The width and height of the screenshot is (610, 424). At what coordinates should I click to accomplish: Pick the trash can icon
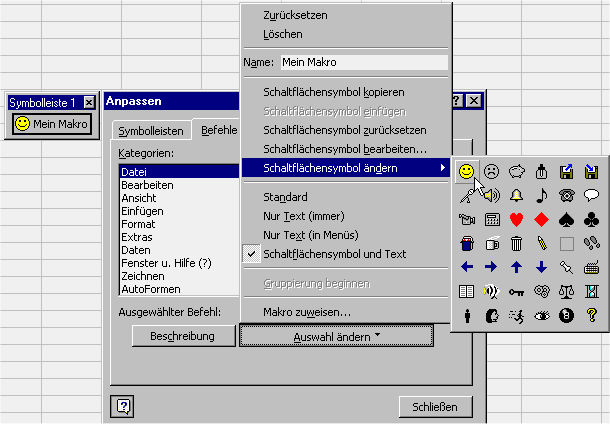(516, 243)
